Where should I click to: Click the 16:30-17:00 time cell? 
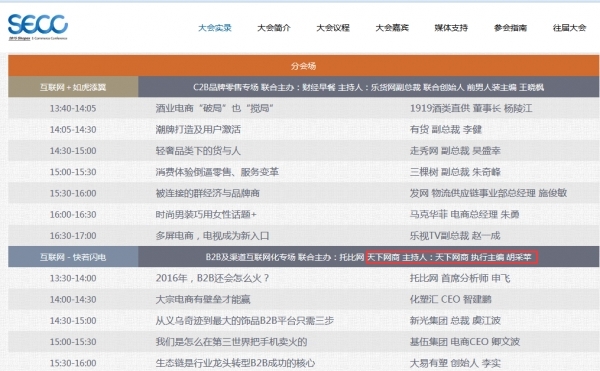click(73, 236)
